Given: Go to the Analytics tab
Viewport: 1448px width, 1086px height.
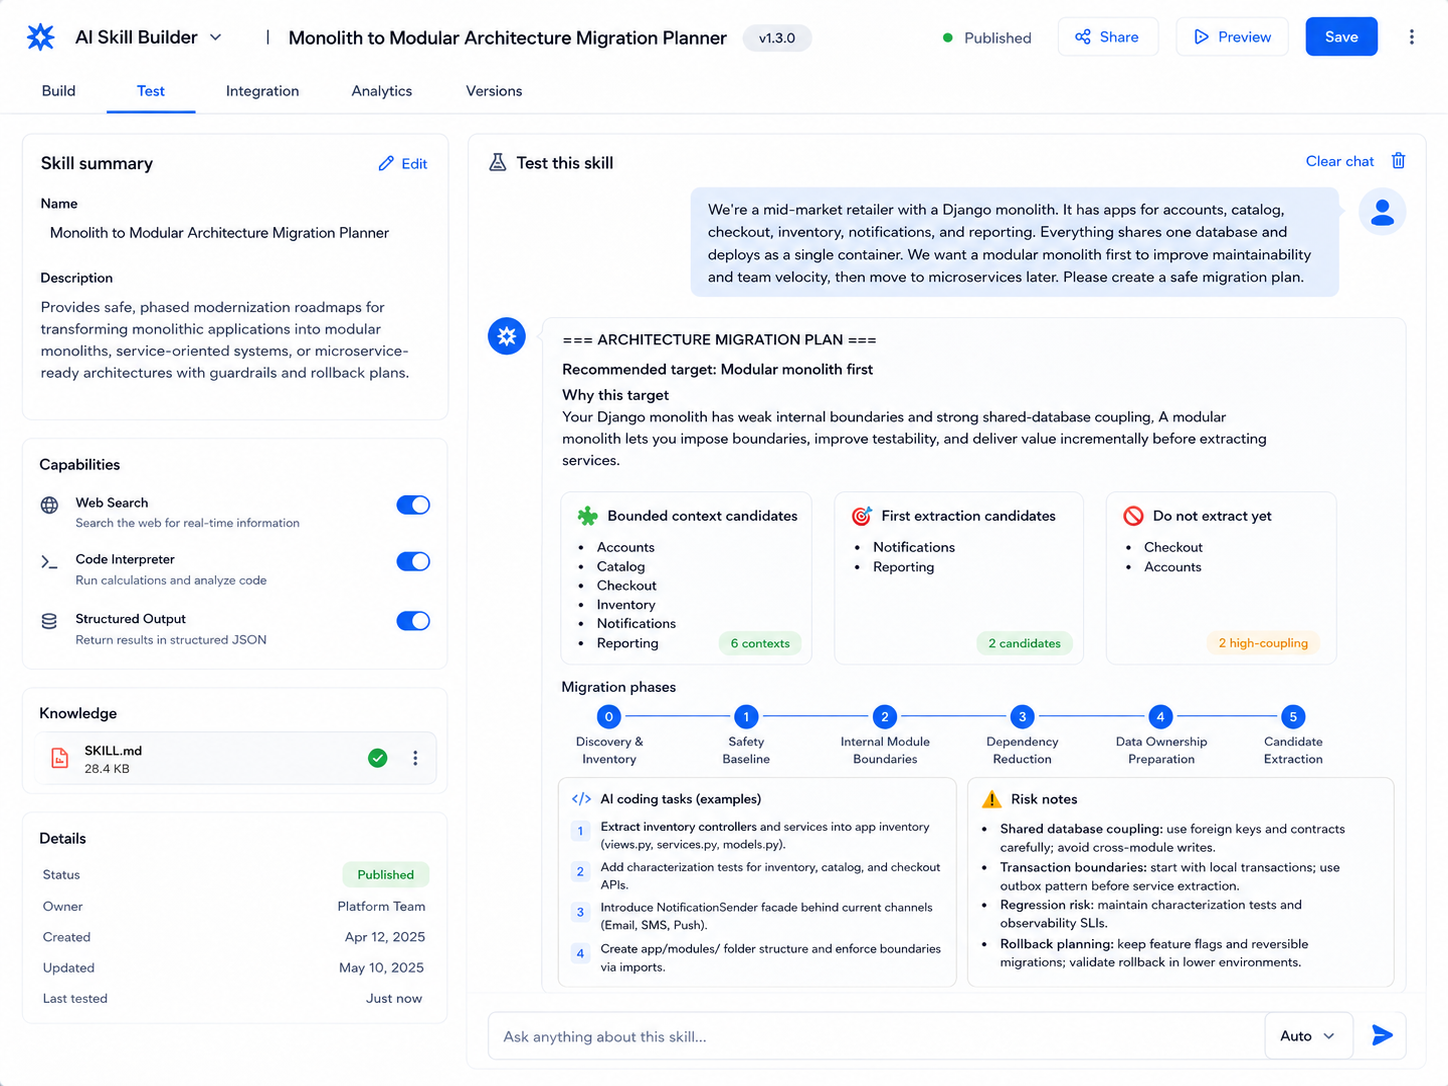Looking at the screenshot, I should 382,91.
